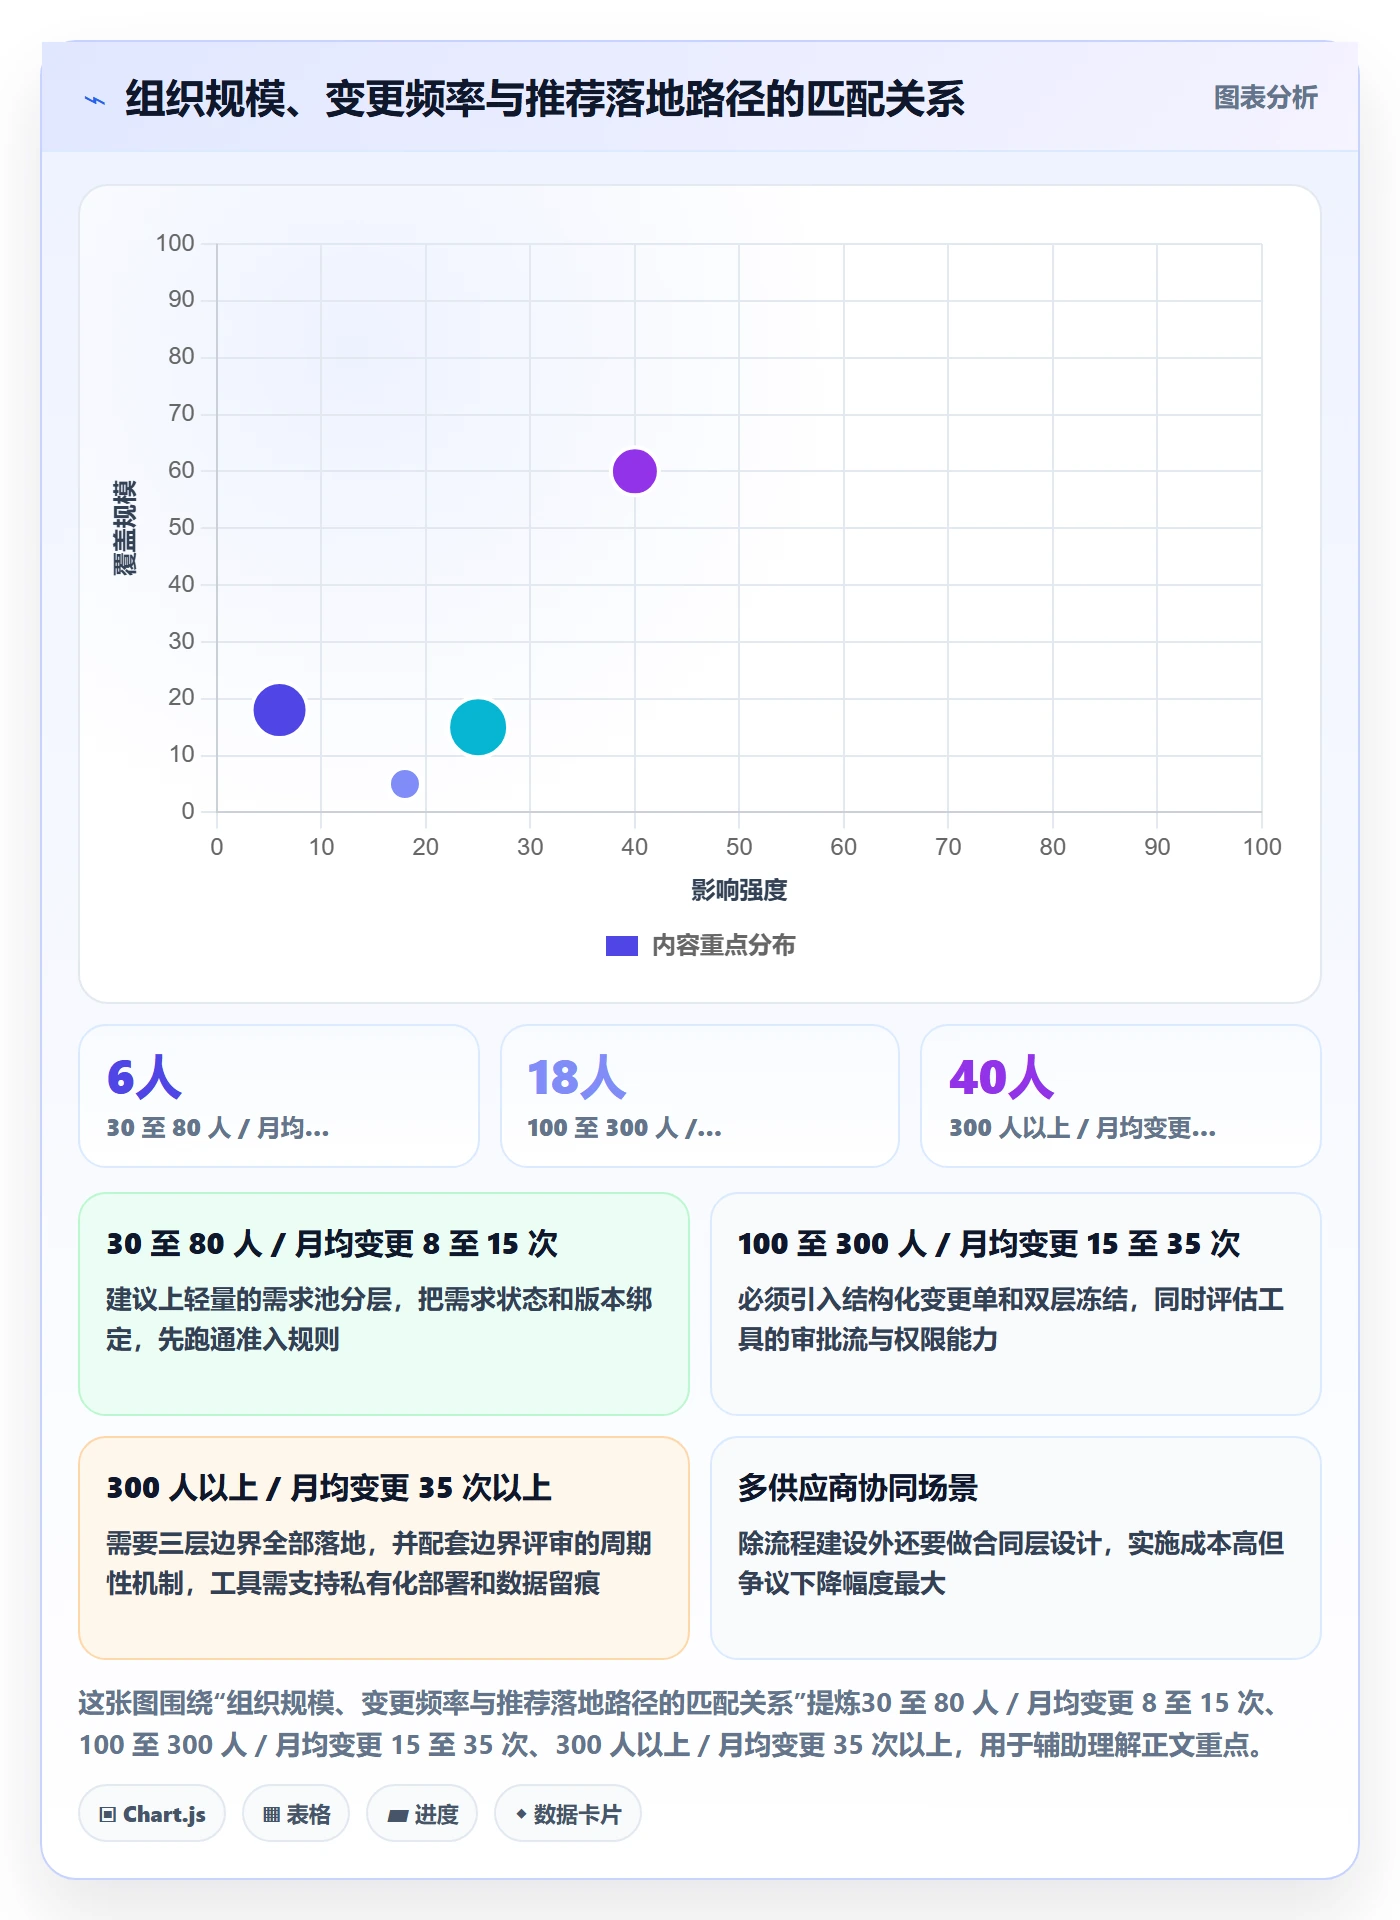
Task: Open the 40人 stat card
Action: pos(1120,1096)
